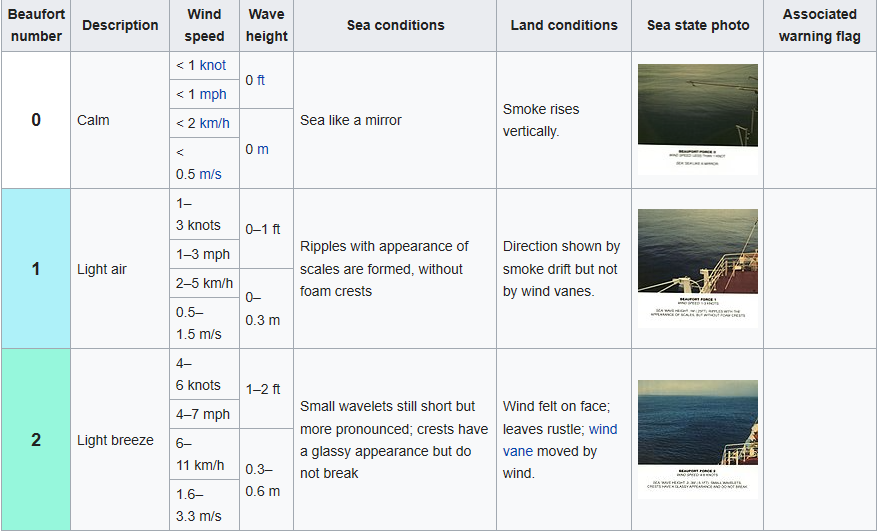Enlarge the Beaufort force 1 sea photo

697,267
